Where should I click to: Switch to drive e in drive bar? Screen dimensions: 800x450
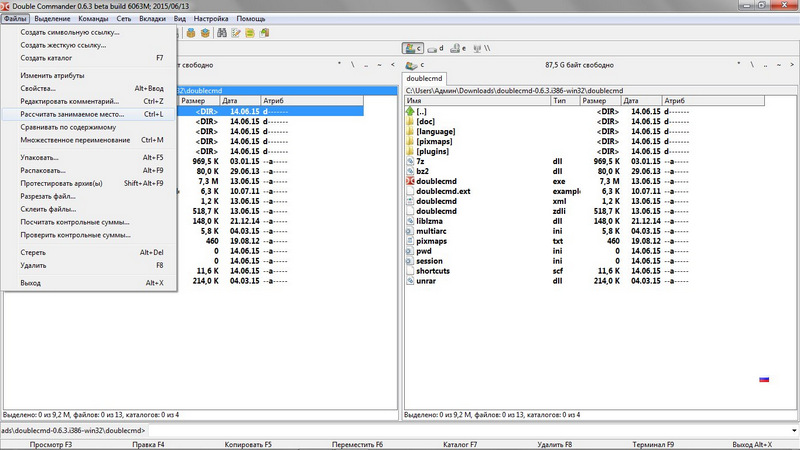click(x=458, y=48)
